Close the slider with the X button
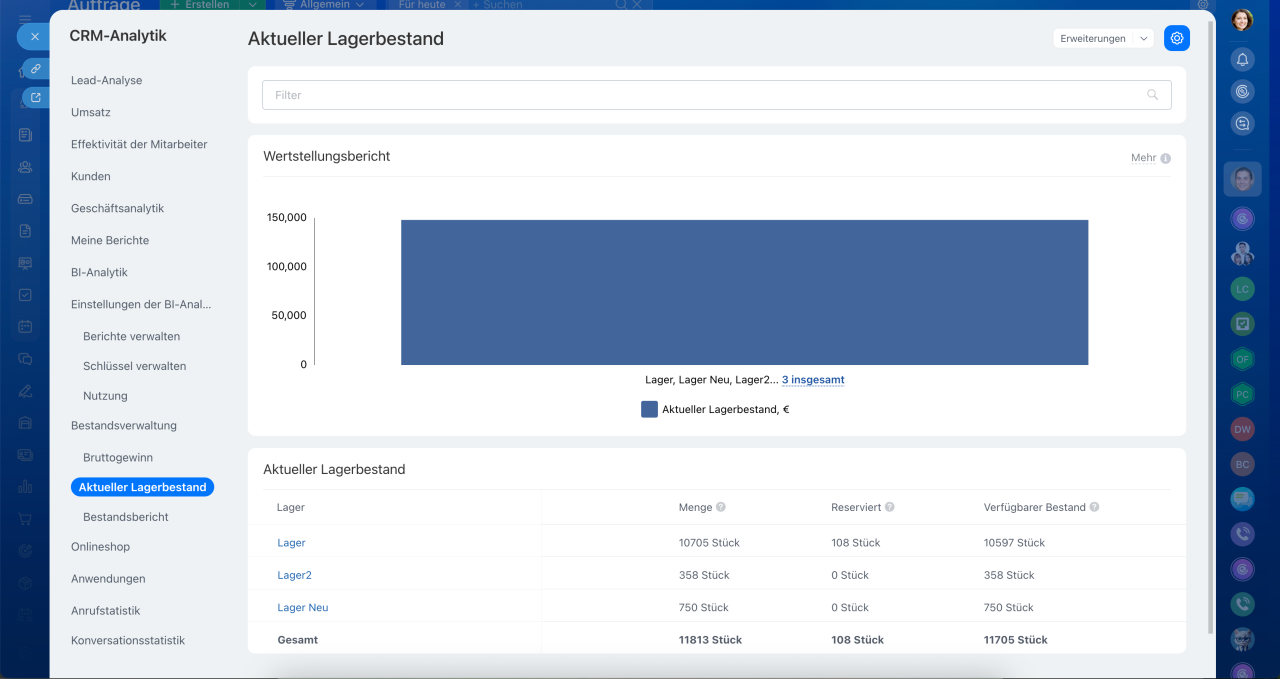 pos(34,36)
